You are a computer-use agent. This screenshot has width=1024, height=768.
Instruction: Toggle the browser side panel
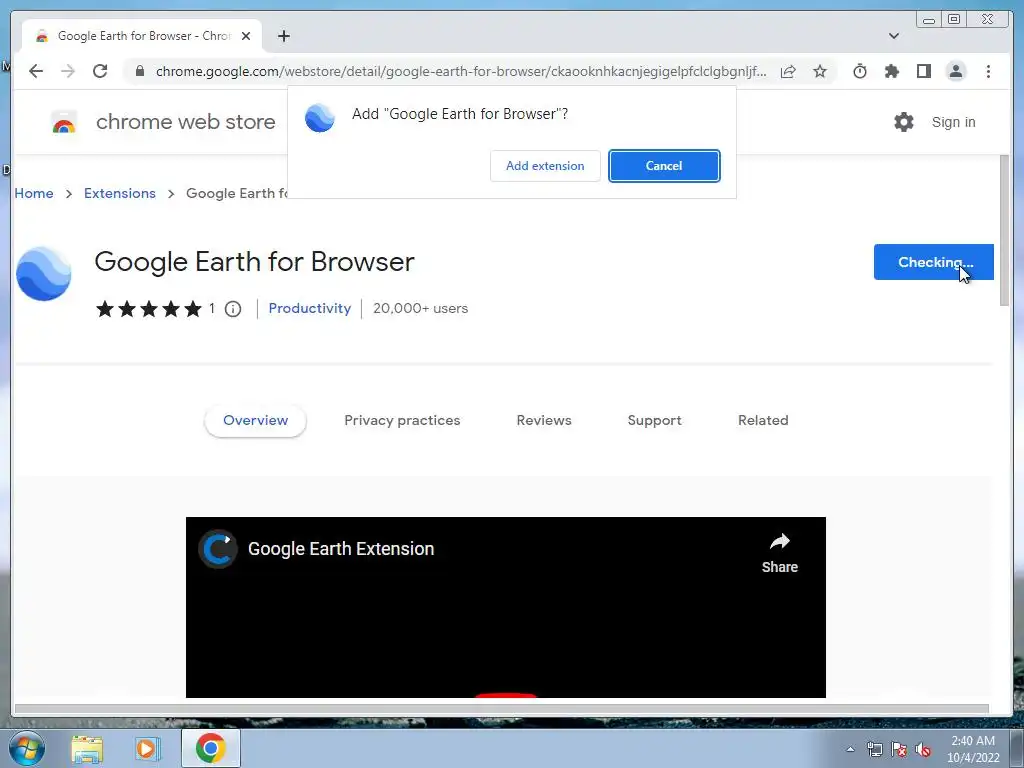point(923,71)
